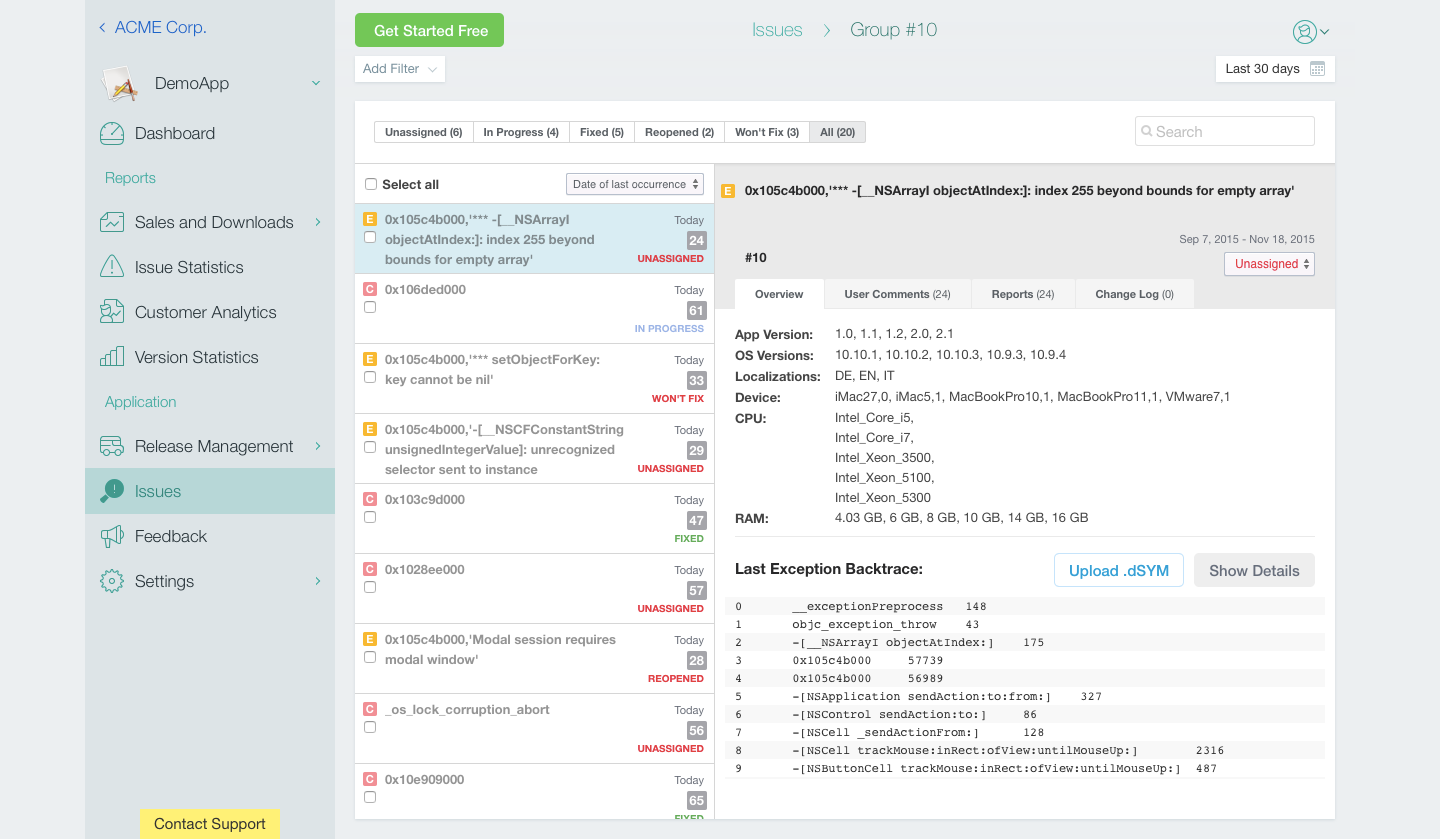Viewport: 1440px width, 839px height.
Task: Click the Sales and Downloads chart icon
Action: (x=112, y=222)
